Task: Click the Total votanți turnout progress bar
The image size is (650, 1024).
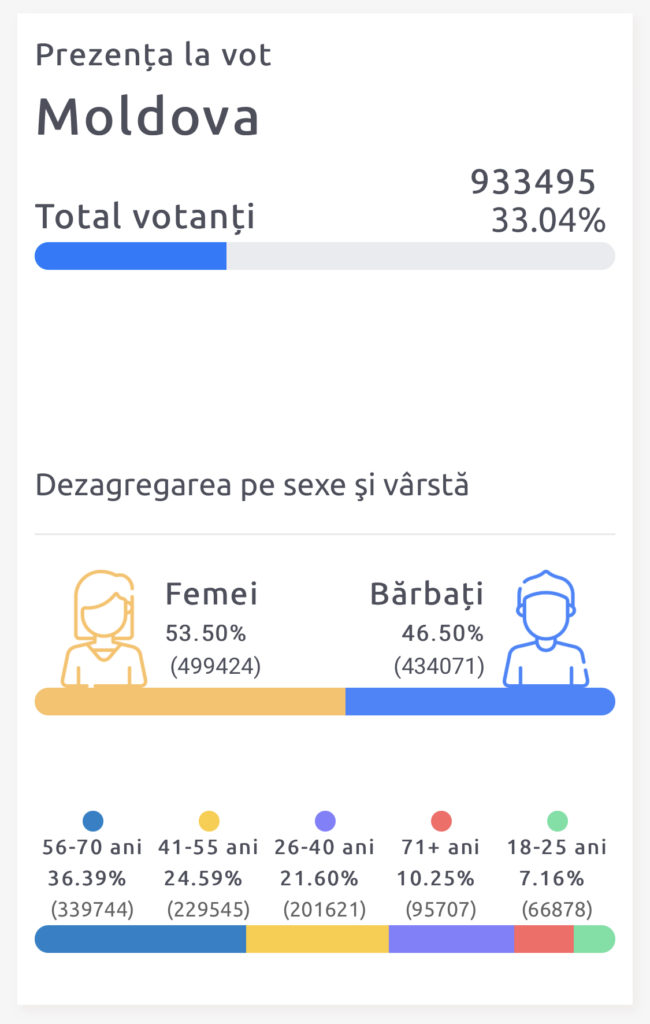Action: 324,256
